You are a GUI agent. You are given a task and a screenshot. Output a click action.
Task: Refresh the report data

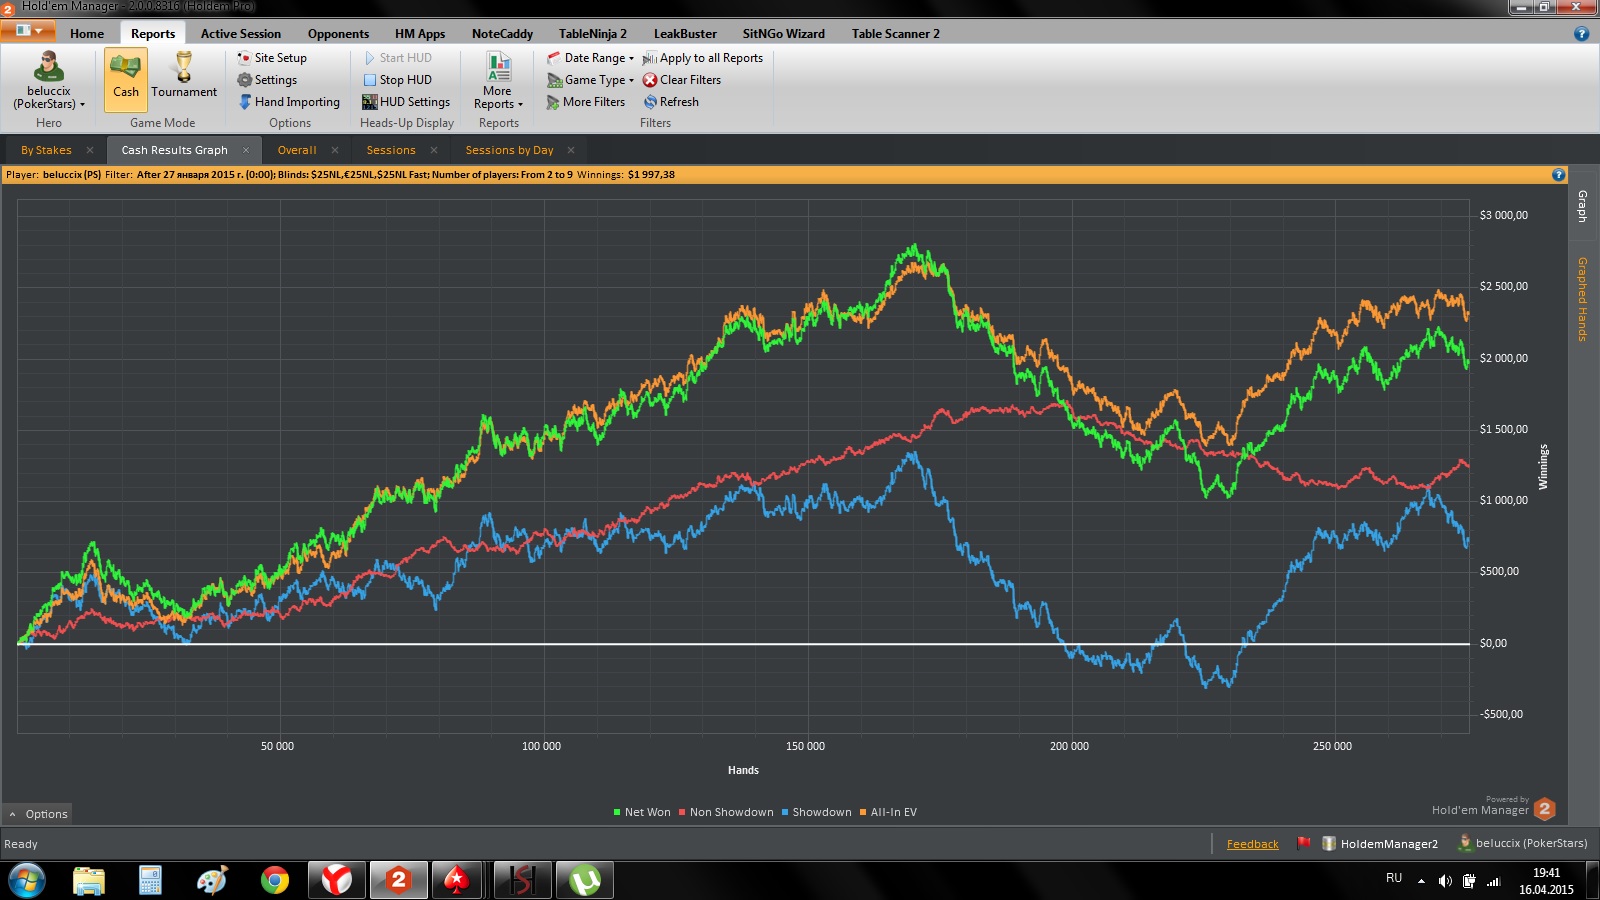click(671, 102)
